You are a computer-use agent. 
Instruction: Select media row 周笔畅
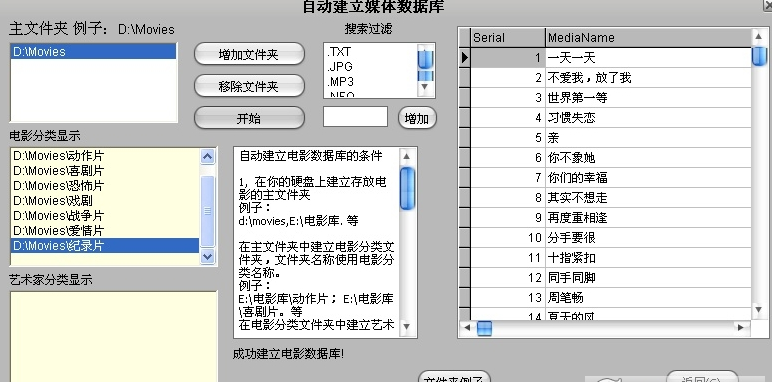click(648, 298)
